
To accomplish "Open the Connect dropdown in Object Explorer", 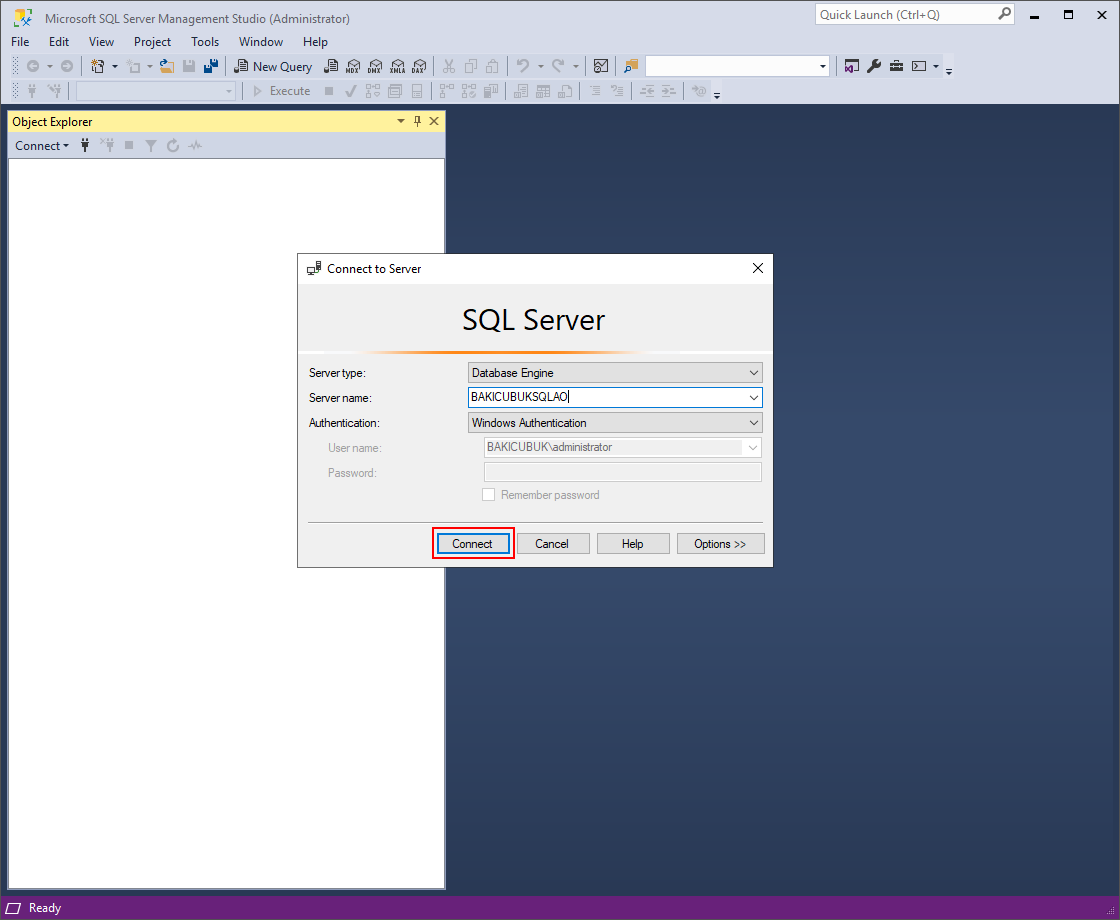I will coord(42,146).
